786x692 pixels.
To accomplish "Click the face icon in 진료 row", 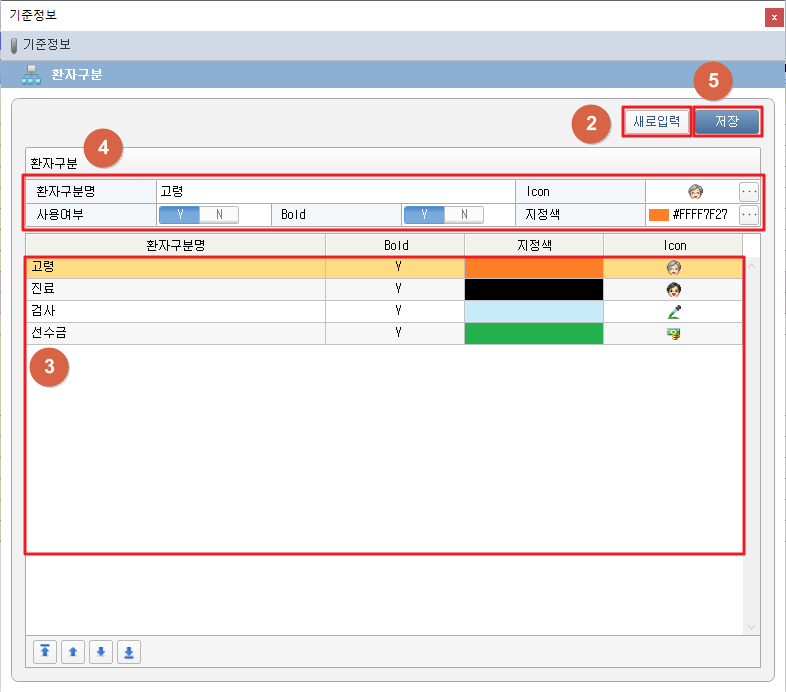I will pos(673,289).
